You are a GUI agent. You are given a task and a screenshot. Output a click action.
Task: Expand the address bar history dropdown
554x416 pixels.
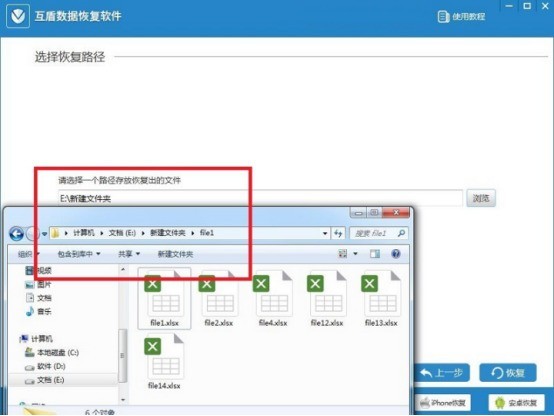pyautogui.click(x=324, y=233)
